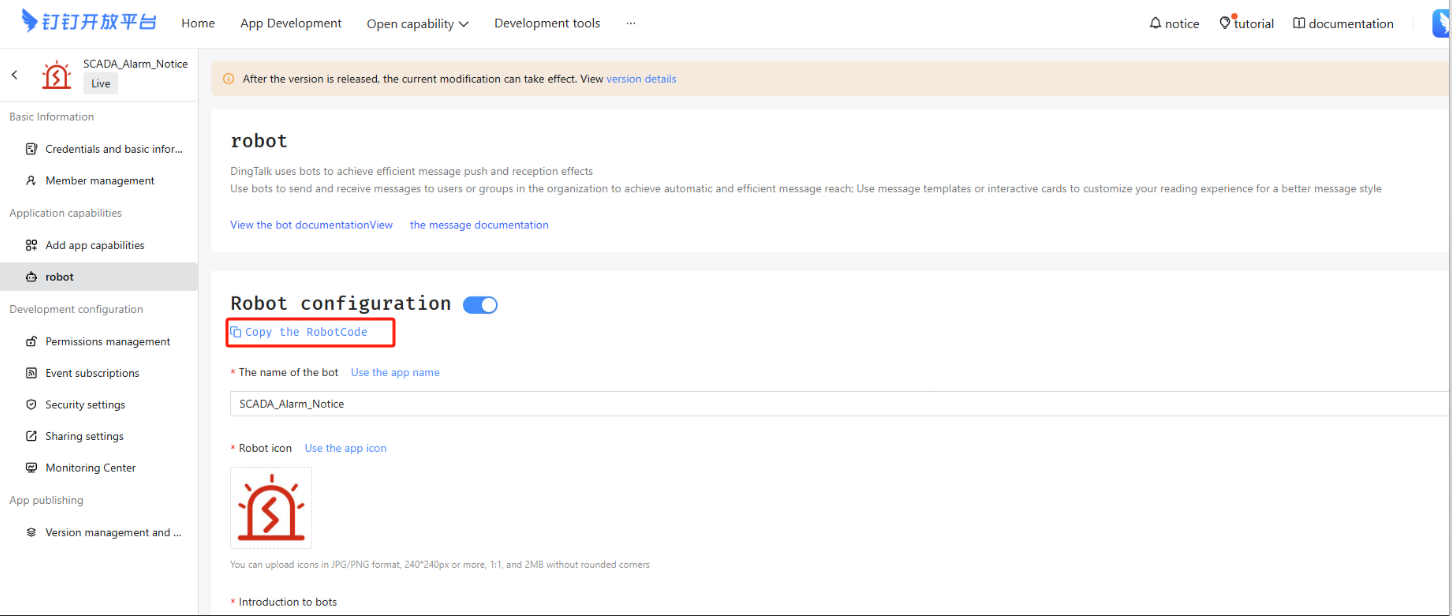Click the back arrow beside SCADA_Alarm_Notice
Viewport: 1452px width, 616px height.
click(x=14, y=75)
